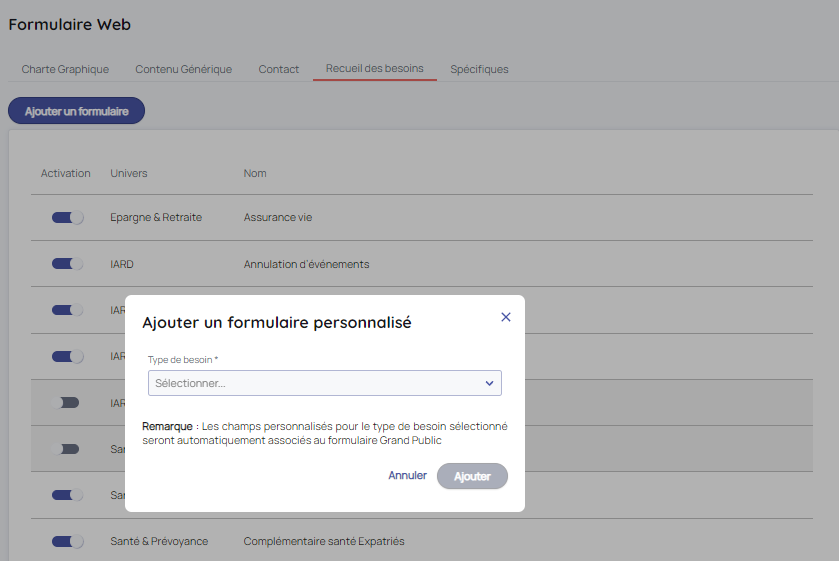Enable the switched-off IARD row toggle
The image size is (839, 561).
tap(67, 402)
